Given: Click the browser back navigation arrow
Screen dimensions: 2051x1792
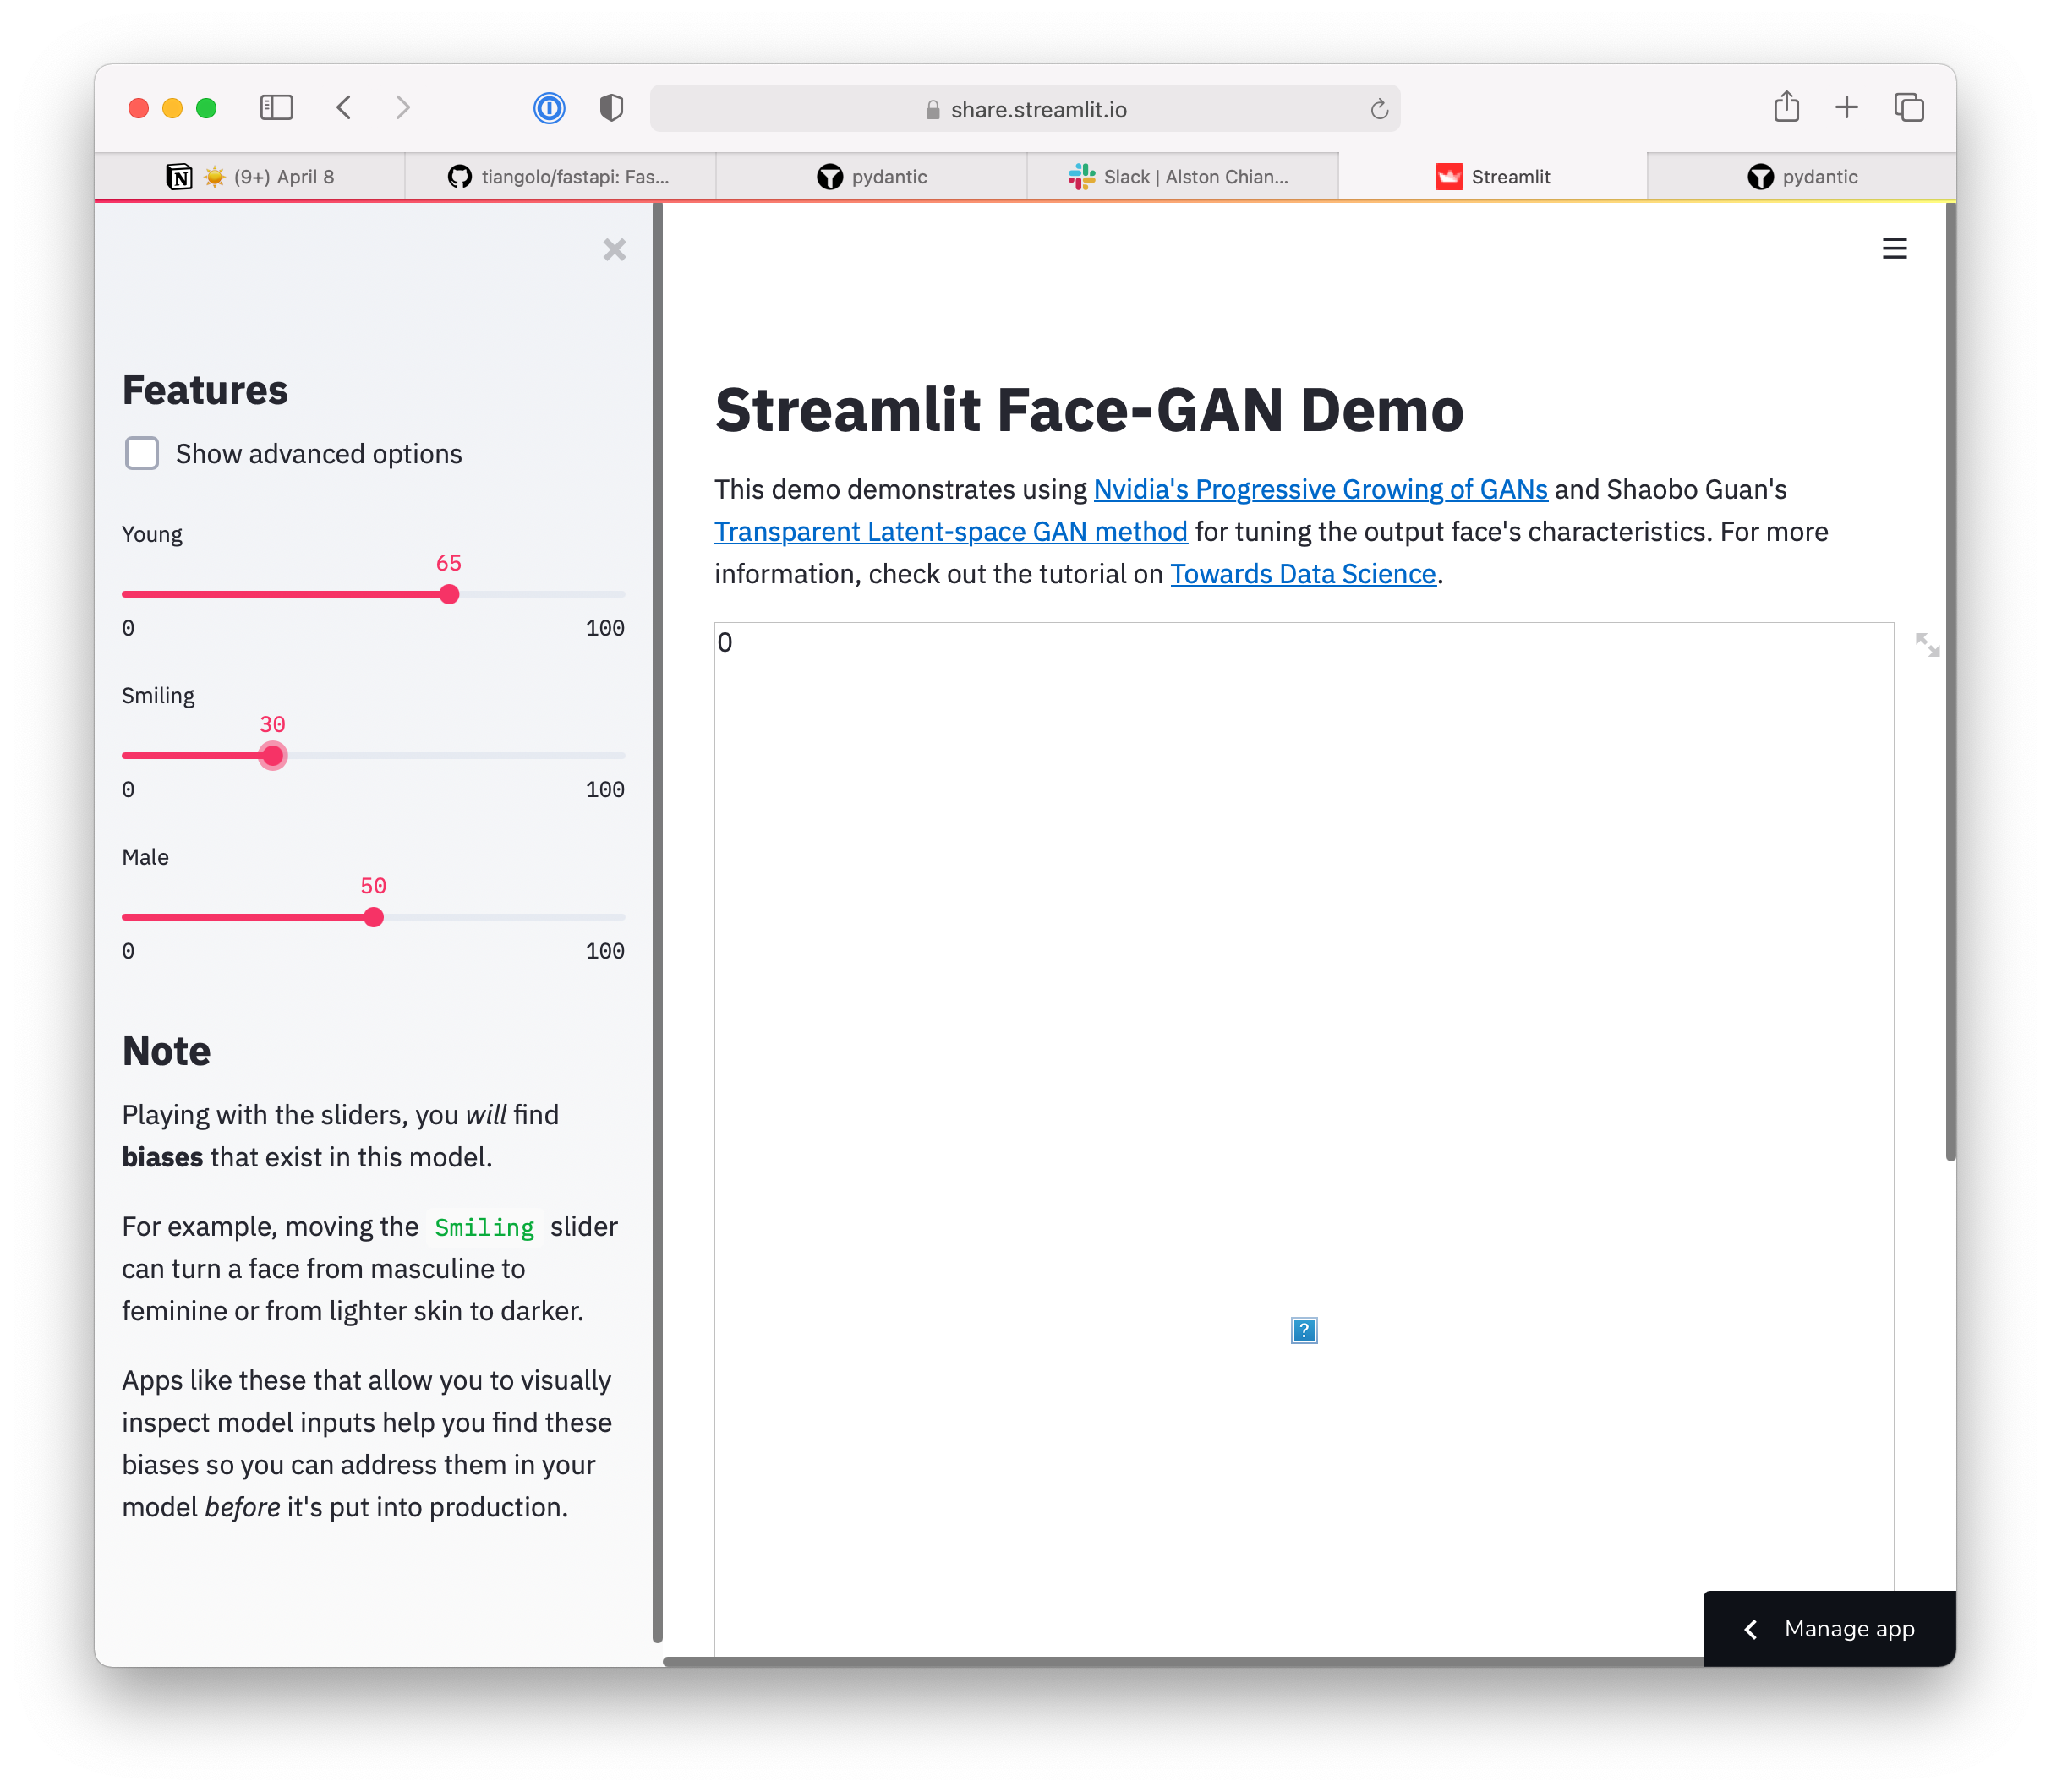Looking at the screenshot, I should tap(344, 107).
